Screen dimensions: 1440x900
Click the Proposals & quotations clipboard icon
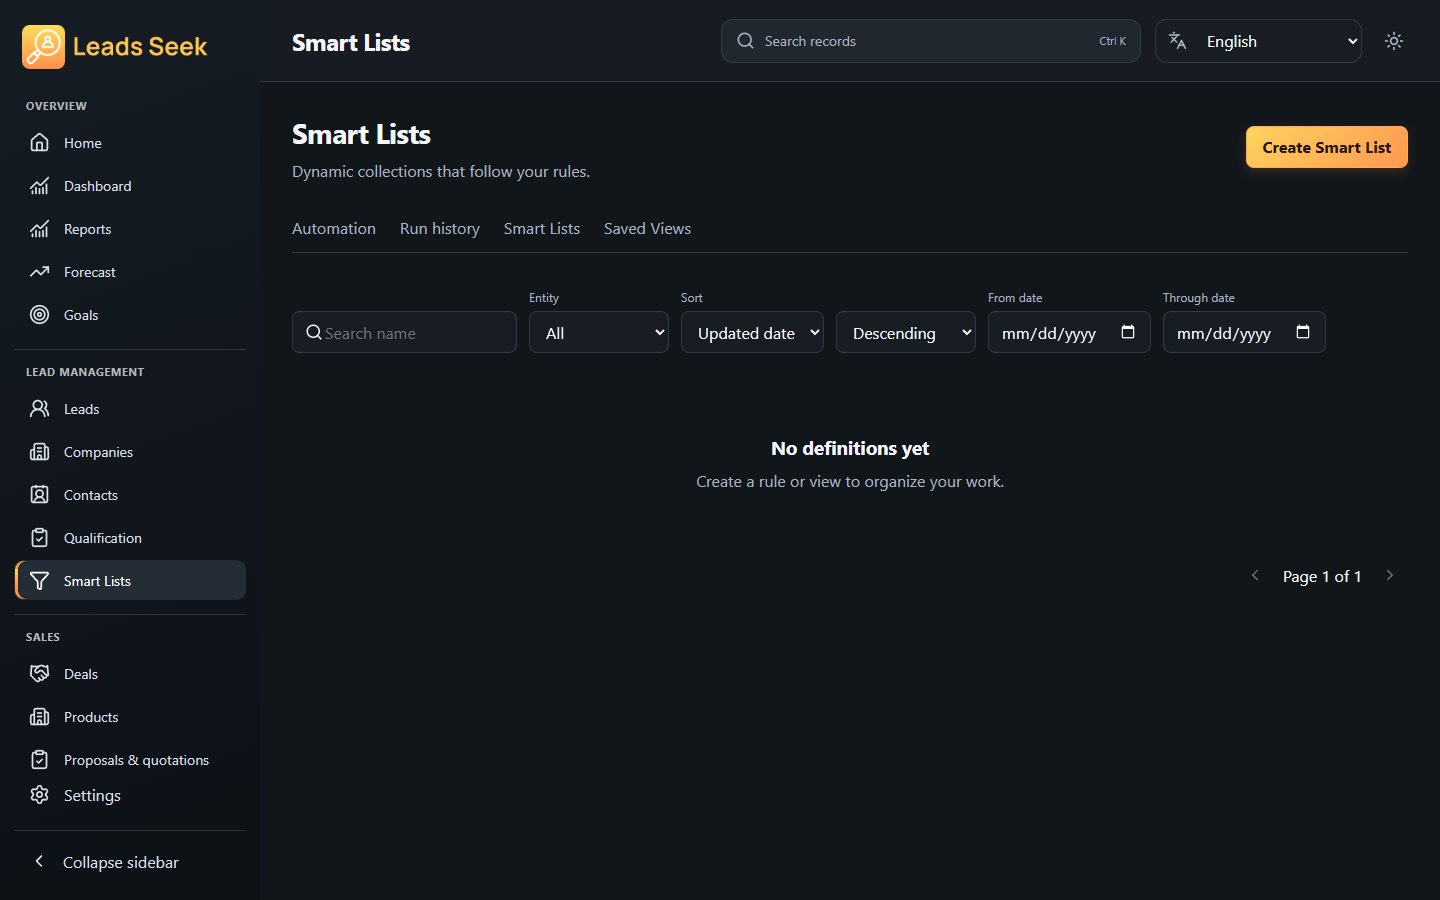[x=39, y=760]
